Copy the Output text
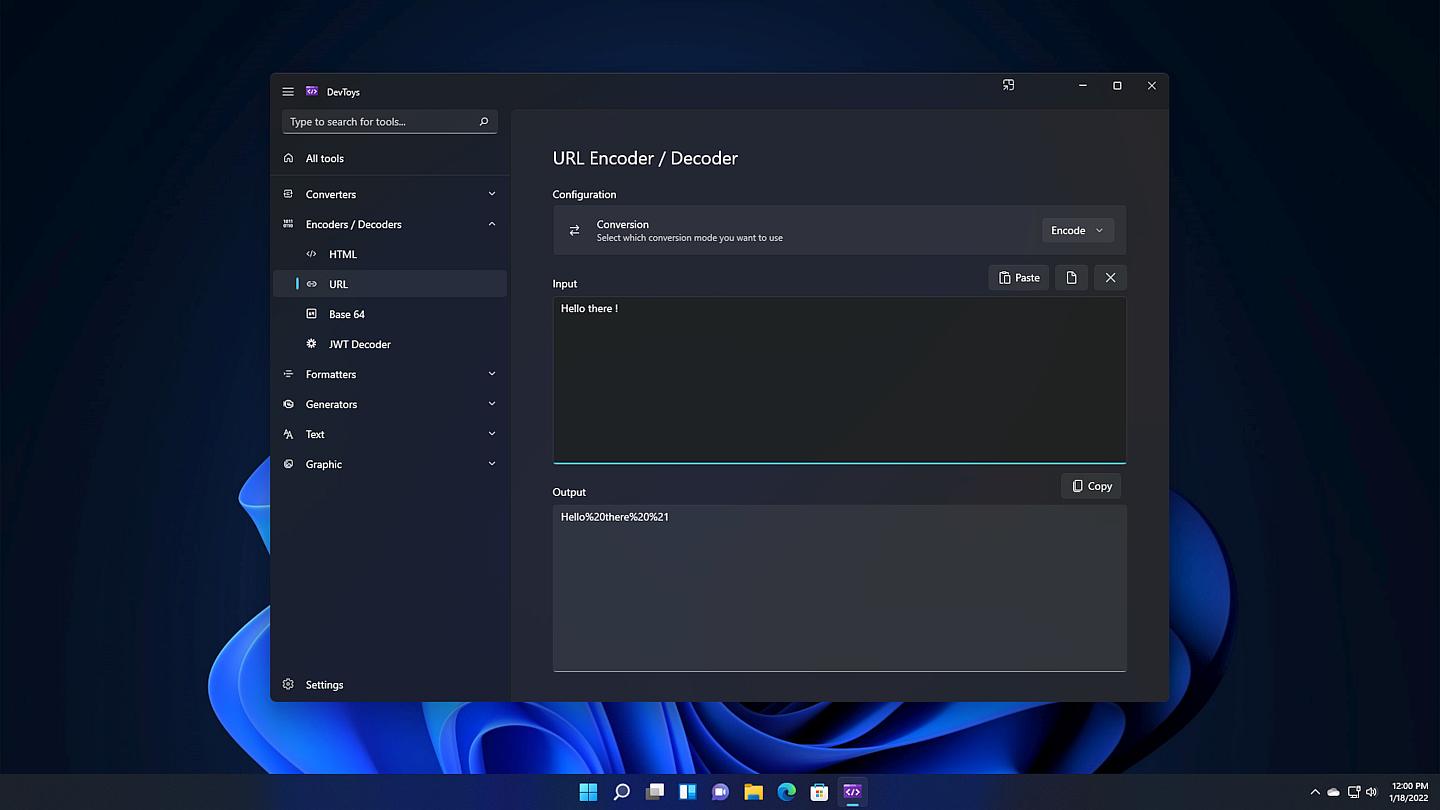The width and height of the screenshot is (1440, 810). tap(1091, 486)
